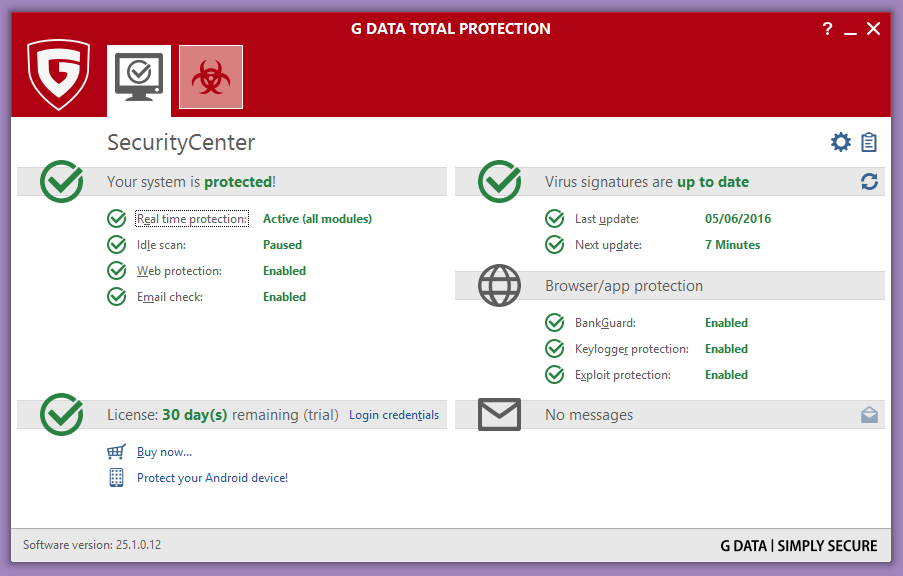903x576 pixels.
Task: Open the read-messages icon beside No messages
Action: tap(869, 415)
